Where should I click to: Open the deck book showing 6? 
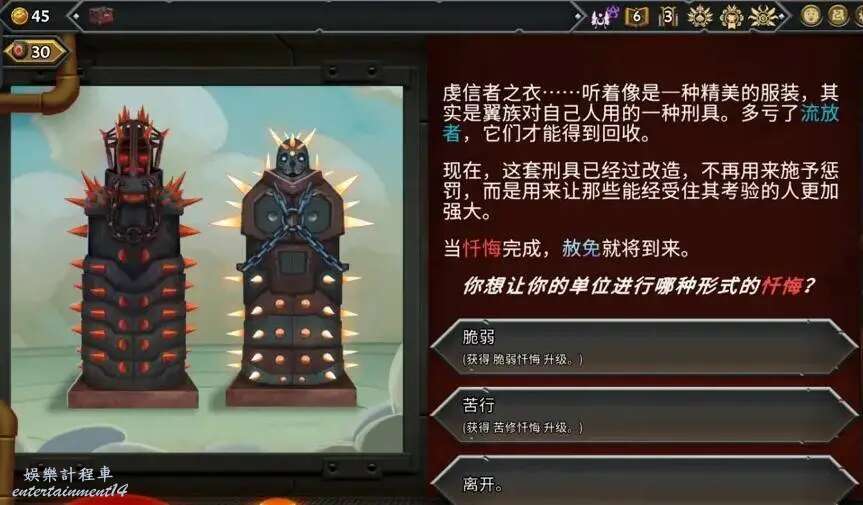[x=636, y=17]
